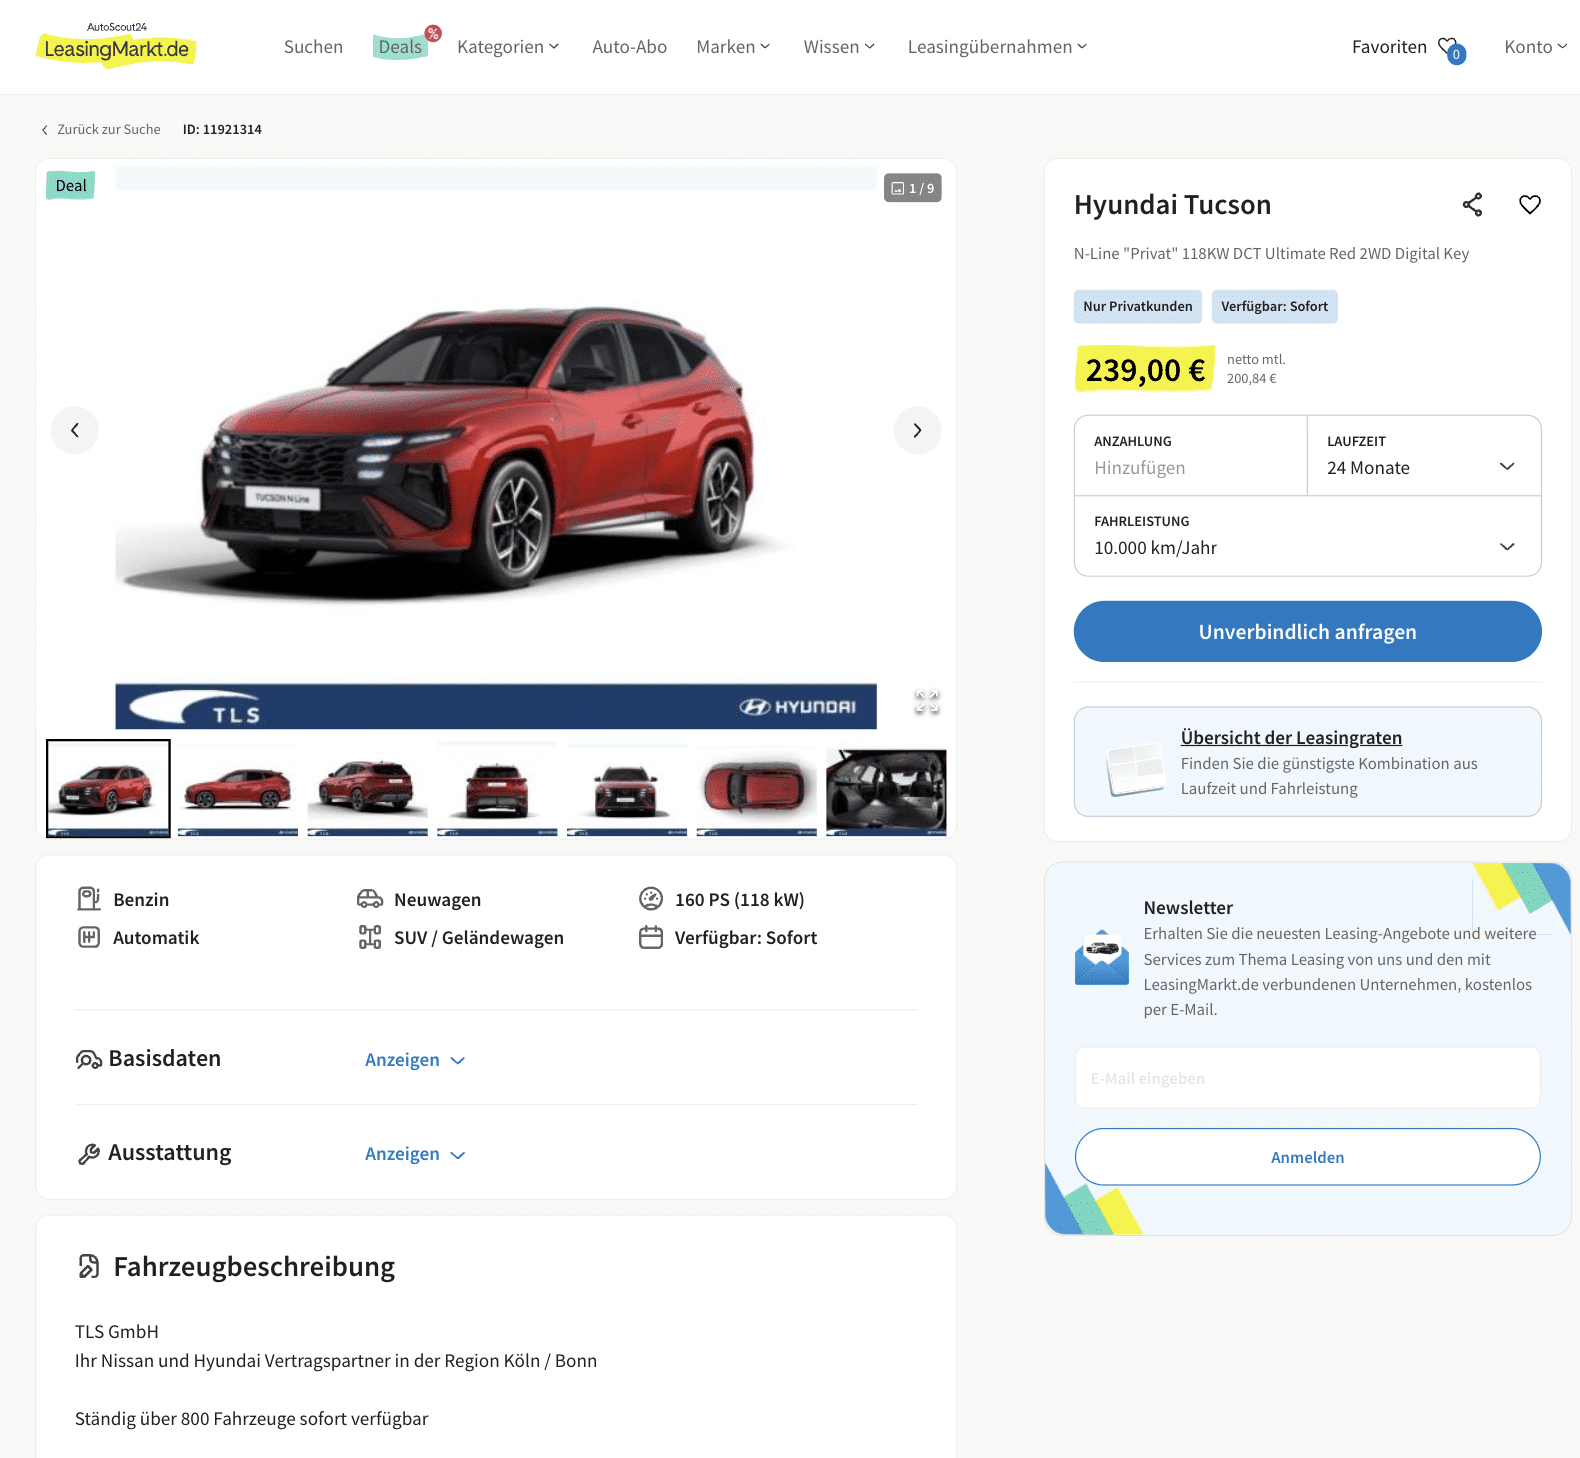Viewport: 1580px width, 1458px height.
Task: Add Hyundai Tucson to favorites heart icon
Action: pos(1530,205)
